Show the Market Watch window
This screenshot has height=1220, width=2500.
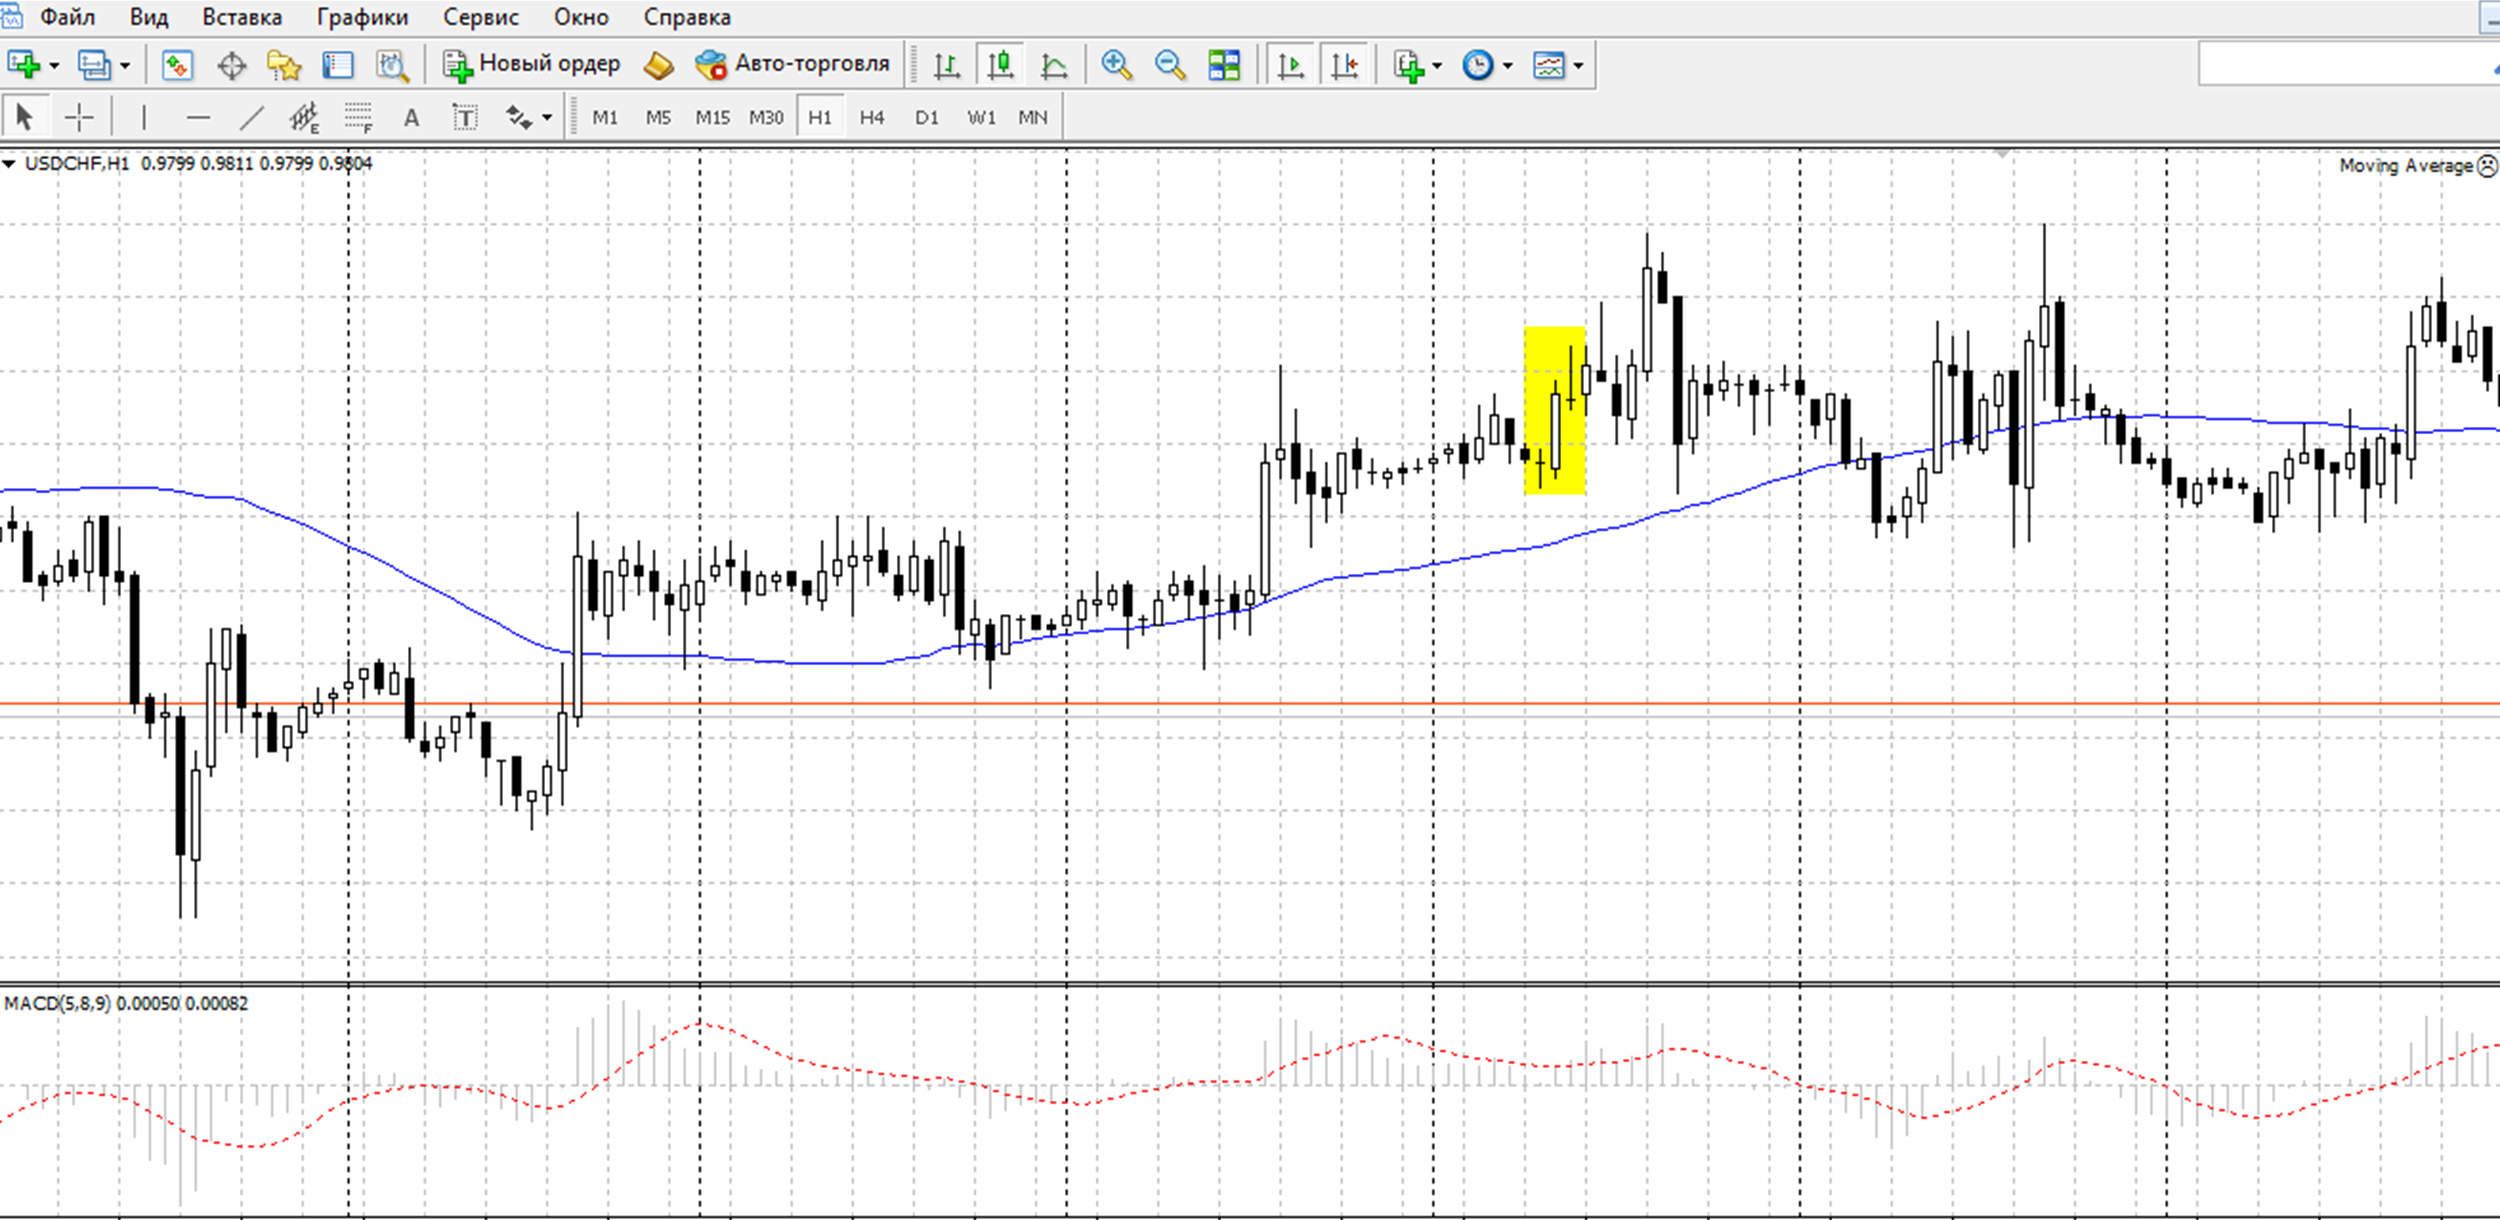(x=177, y=65)
